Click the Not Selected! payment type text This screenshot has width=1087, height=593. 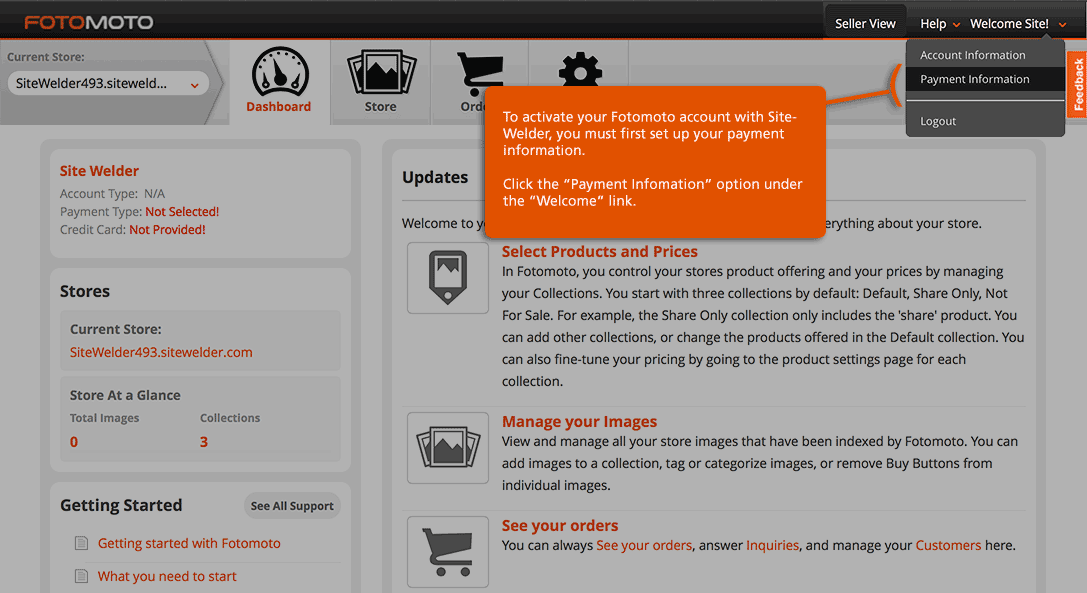(182, 212)
